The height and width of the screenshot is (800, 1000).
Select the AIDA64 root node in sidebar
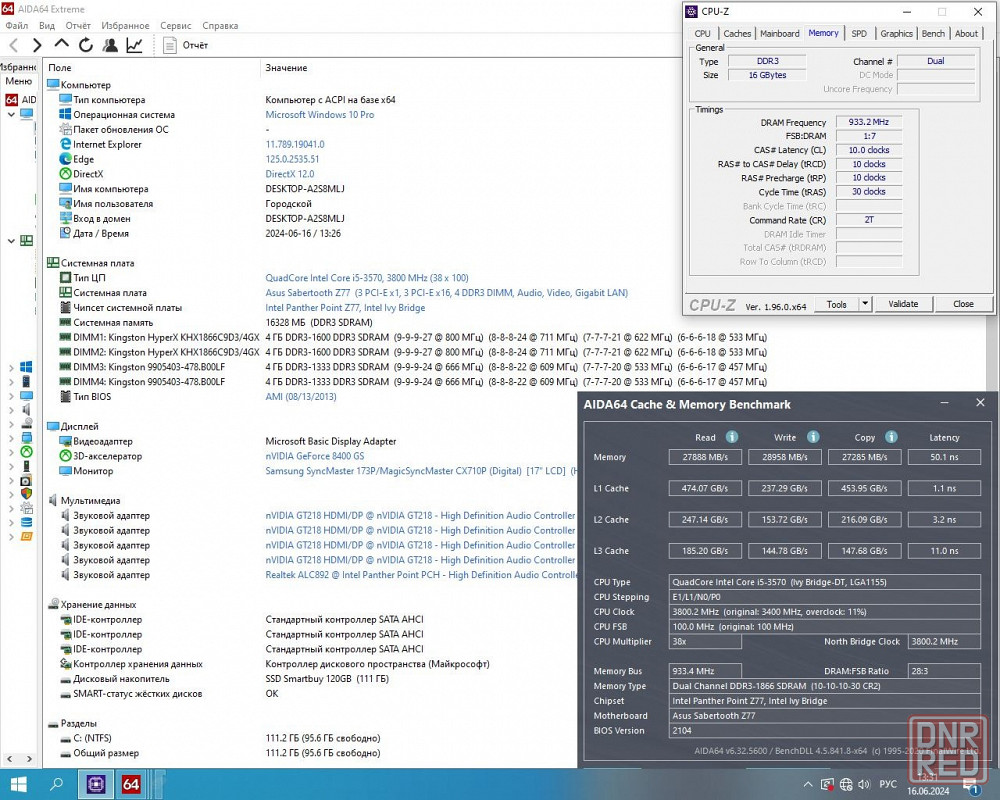tap(20, 100)
